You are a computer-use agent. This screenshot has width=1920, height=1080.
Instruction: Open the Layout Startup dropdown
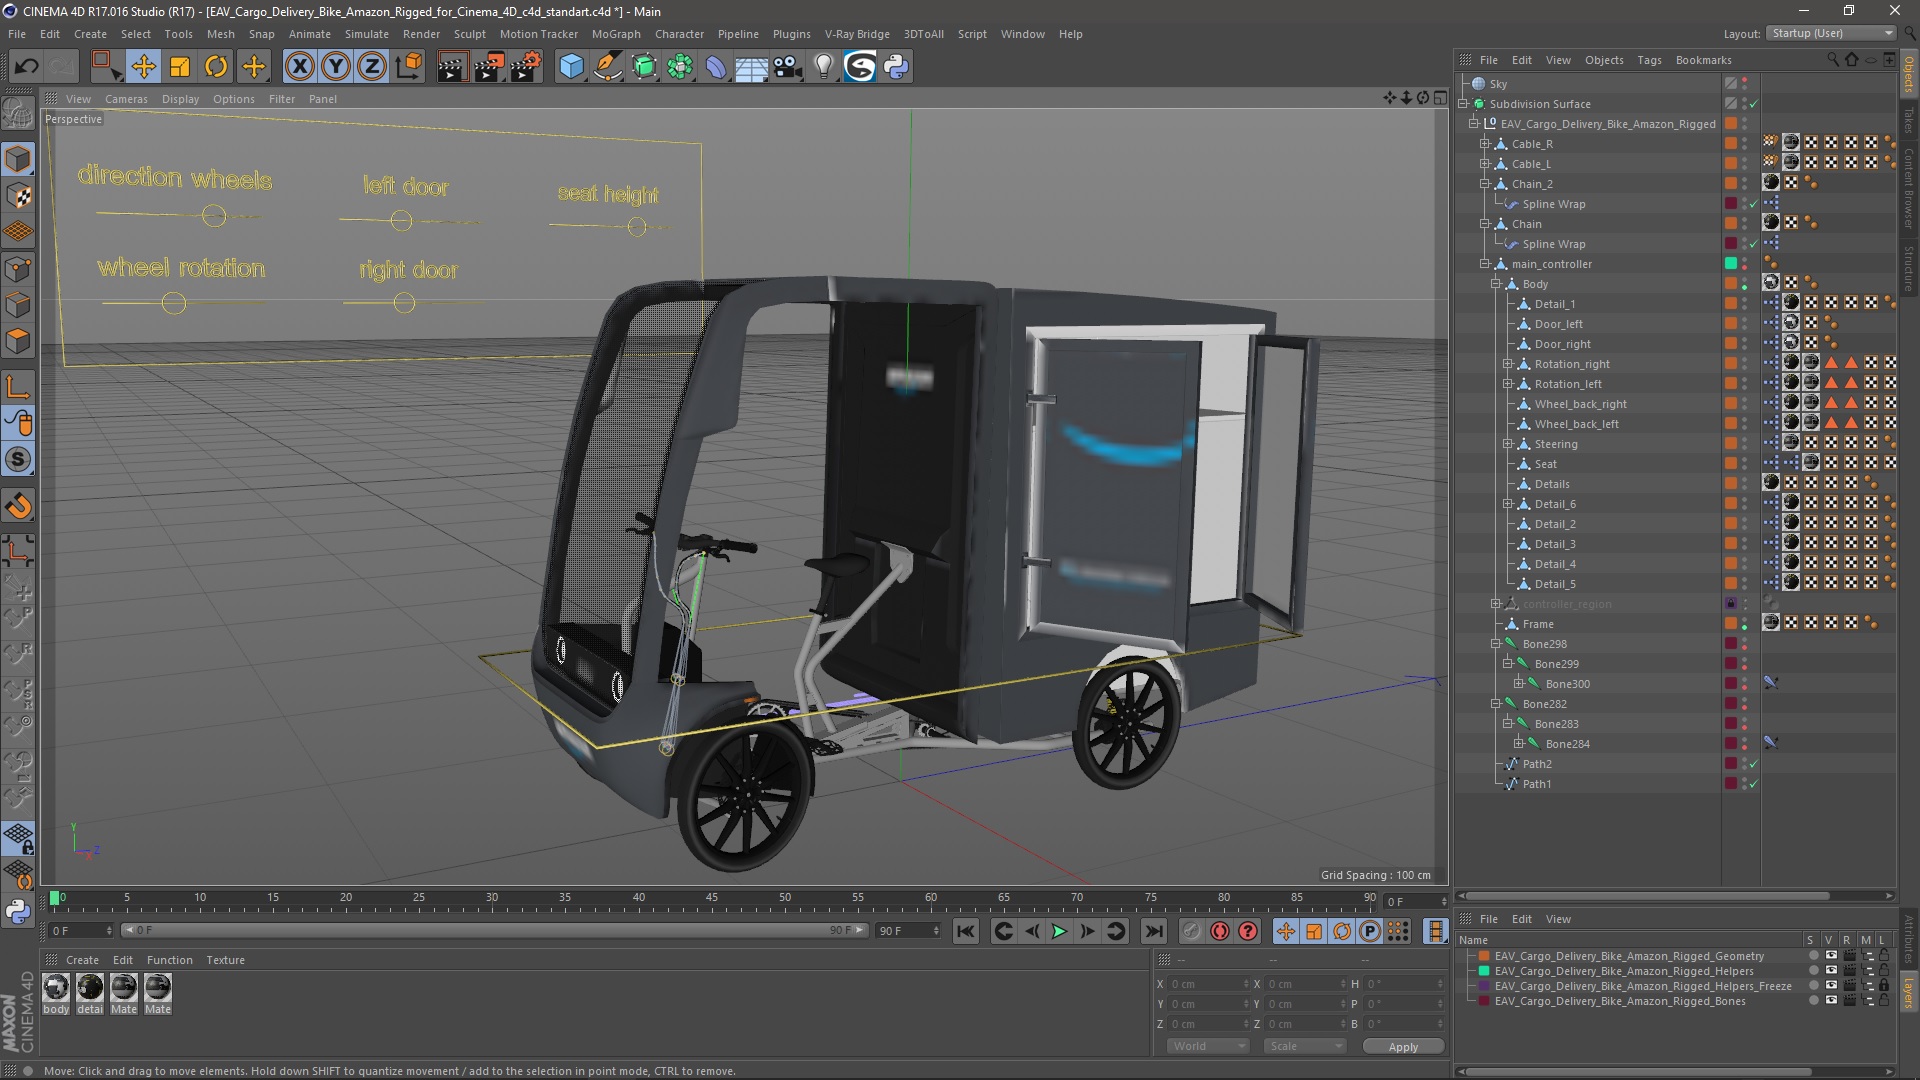[x=1831, y=33]
